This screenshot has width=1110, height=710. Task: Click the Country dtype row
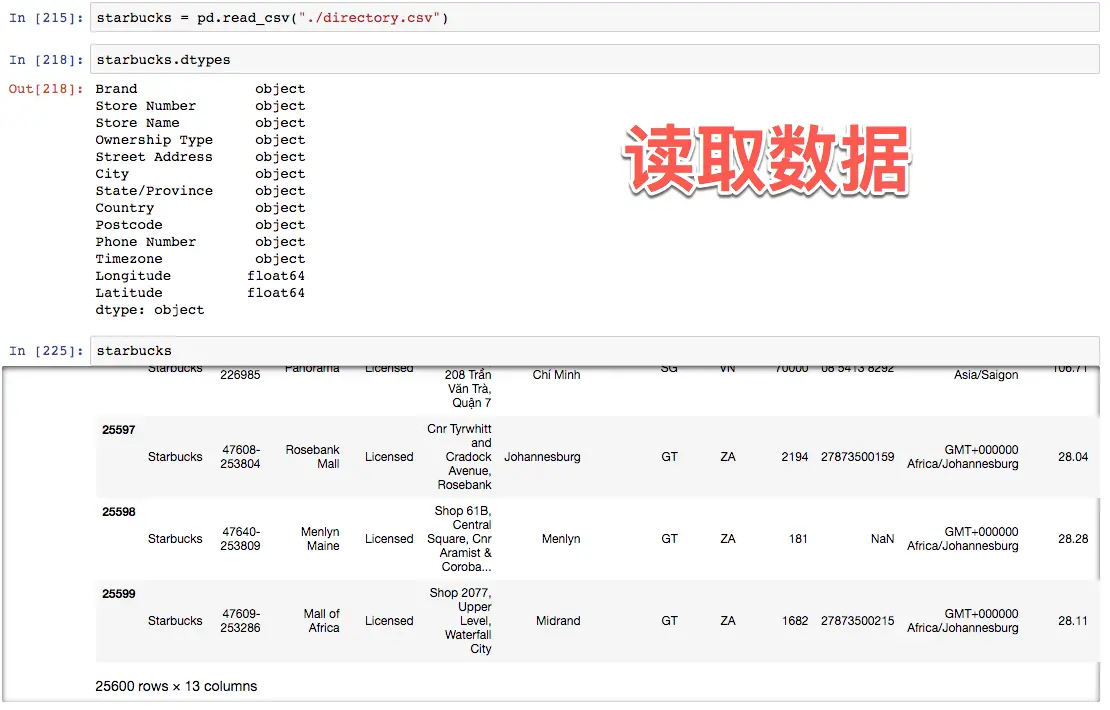[x=200, y=207]
